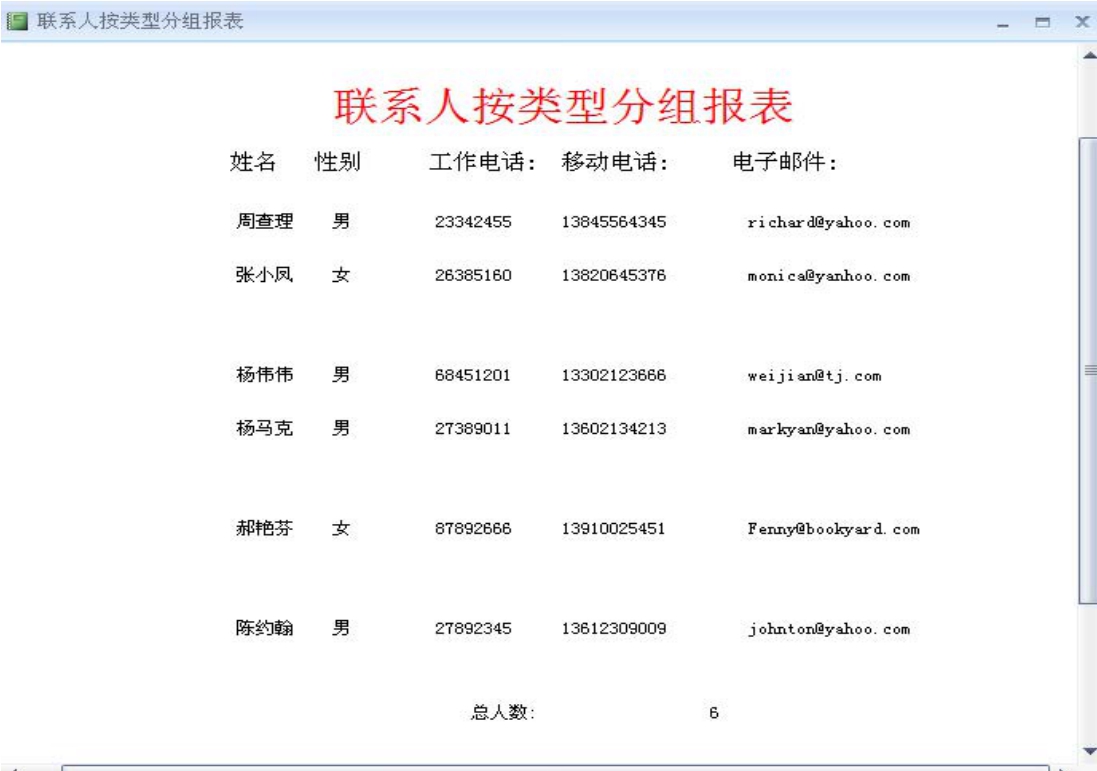Select the mobile number 13910025451
The width and height of the screenshot is (1097, 771).
[x=613, y=529]
